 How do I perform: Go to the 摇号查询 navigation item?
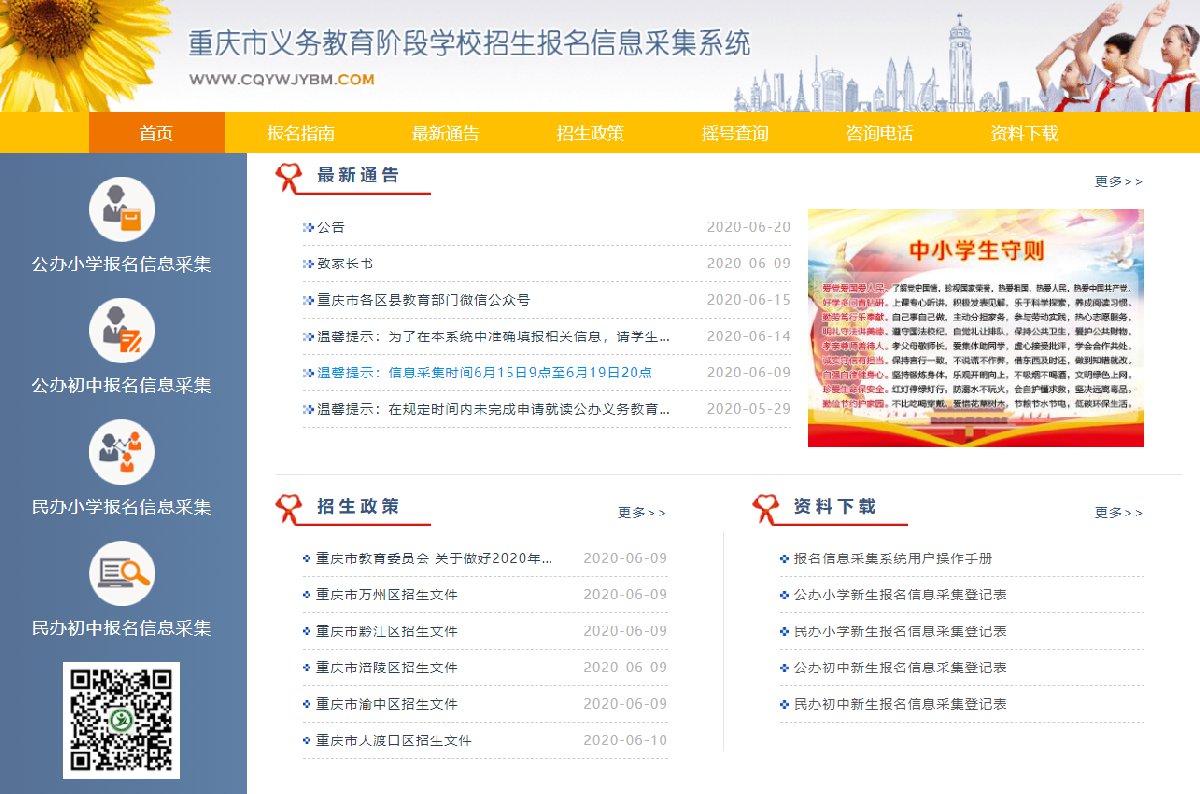click(735, 133)
